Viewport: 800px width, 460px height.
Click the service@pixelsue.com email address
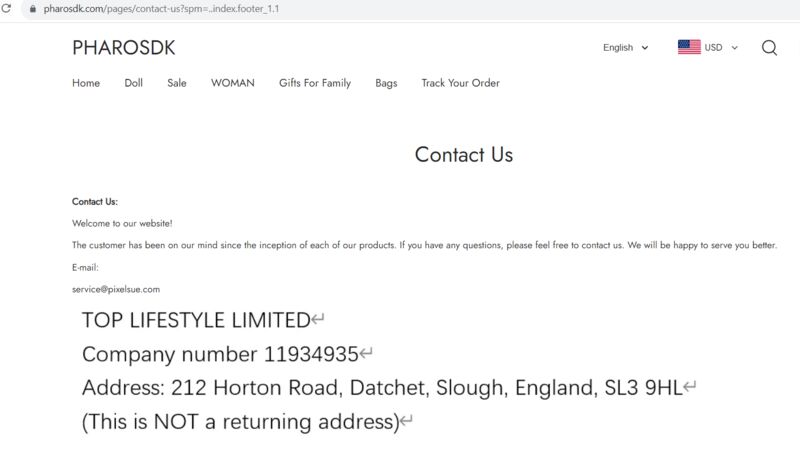pos(116,289)
